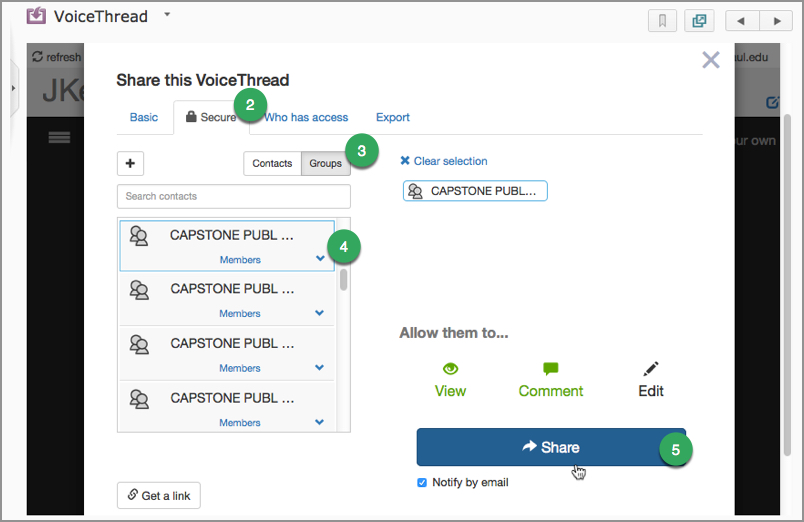Viewport: 804px width, 522px height.
Task: Click the group list scrollbar thumb
Action: pos(344,279)
